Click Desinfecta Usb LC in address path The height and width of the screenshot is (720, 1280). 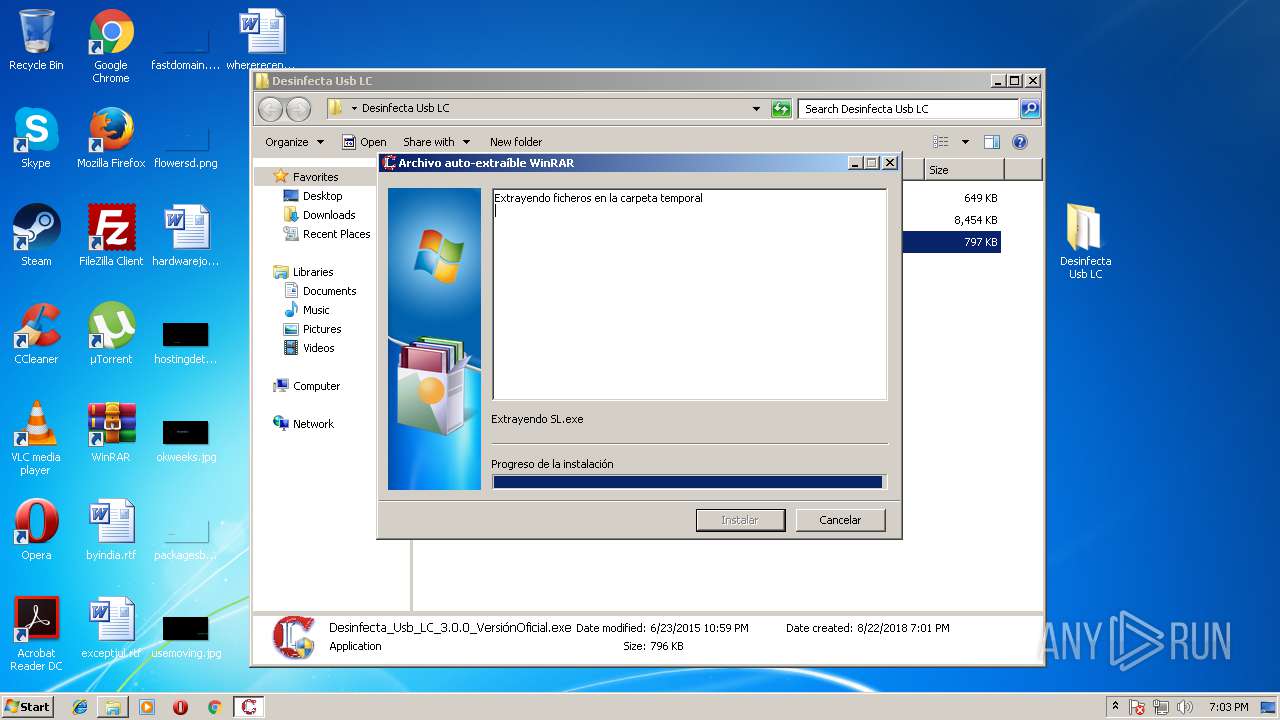[x=405, y=108]
